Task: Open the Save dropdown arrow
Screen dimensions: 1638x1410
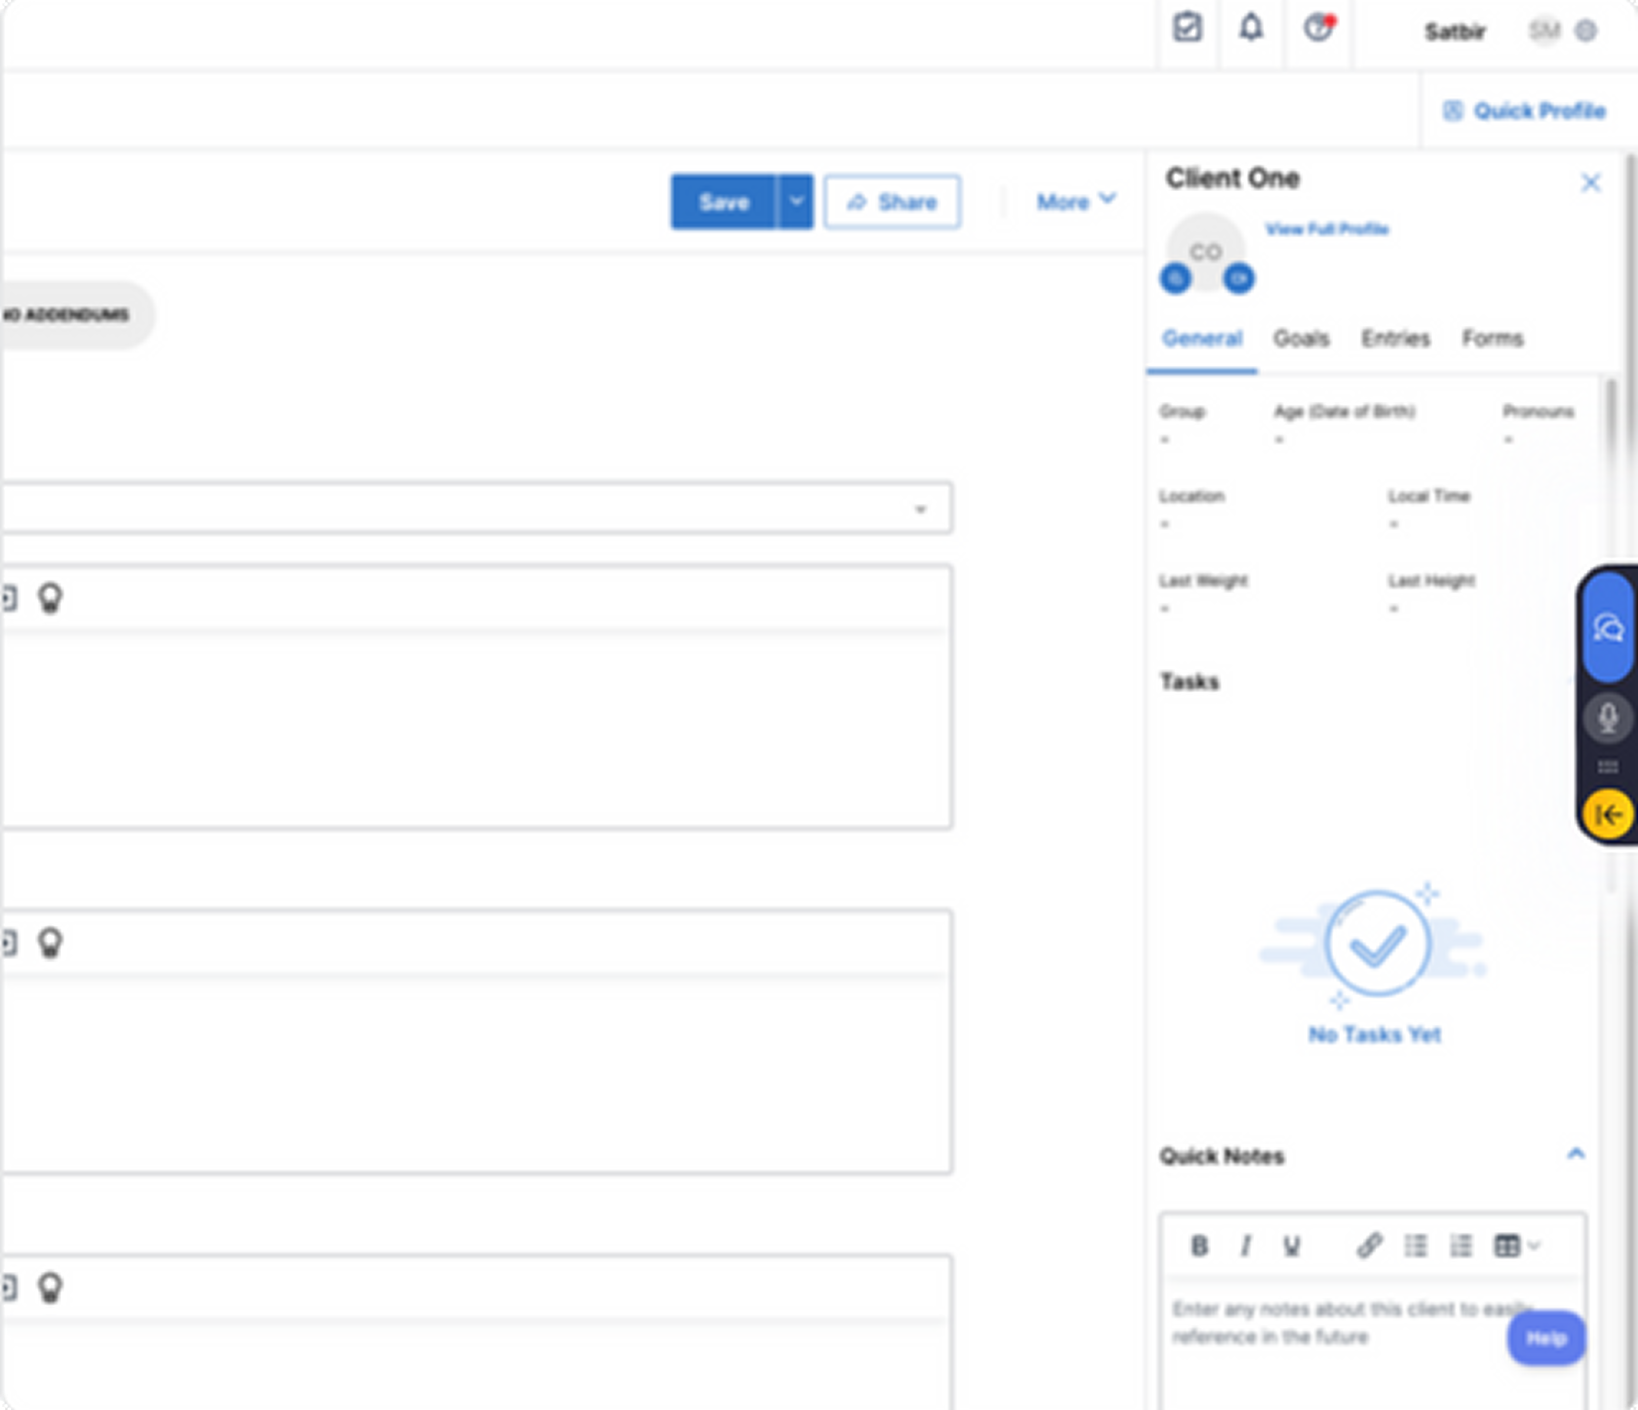Action: (796, 202)
